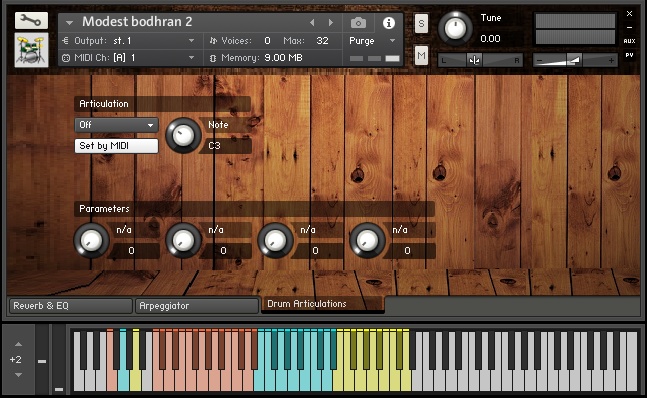Click the Note knob
This screenshot has width=647, height=398.
183,136
